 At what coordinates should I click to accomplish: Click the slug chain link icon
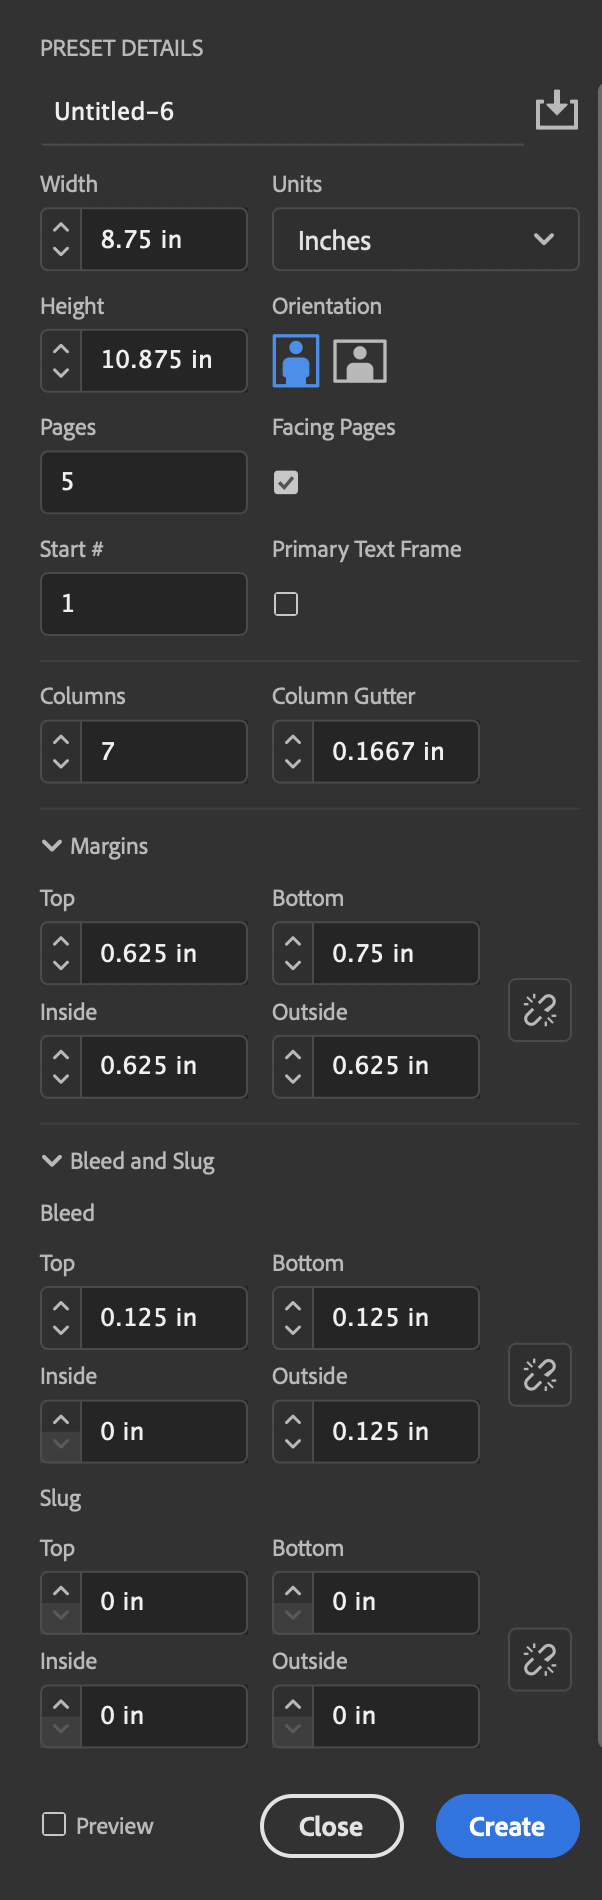click(x=540, y=1660)
